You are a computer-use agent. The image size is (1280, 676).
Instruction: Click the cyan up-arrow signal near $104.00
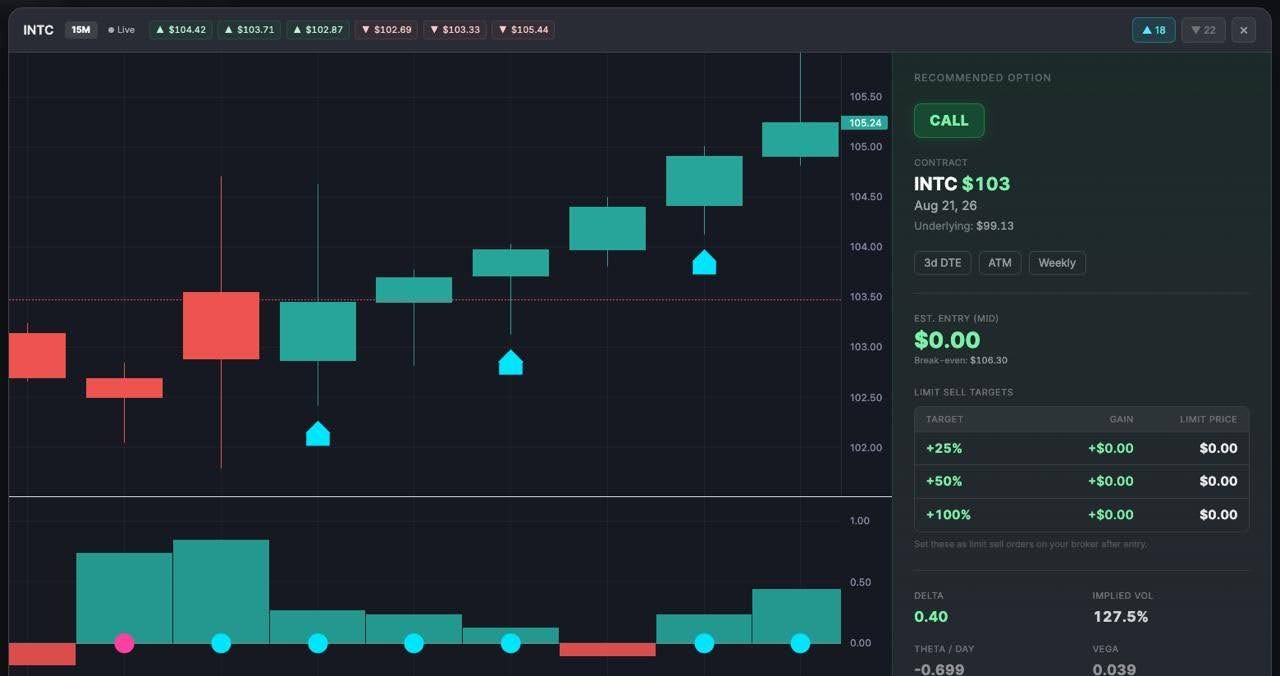click(x=704, y=262)
